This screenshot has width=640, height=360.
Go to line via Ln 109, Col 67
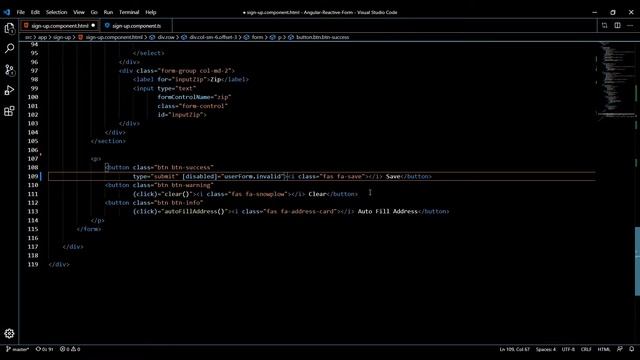pyautogui.click(x=514, y=349)
